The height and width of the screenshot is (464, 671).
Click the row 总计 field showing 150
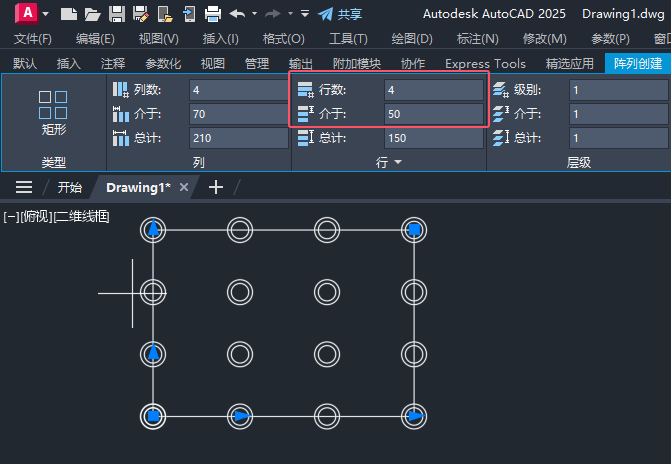pyautogui.click(x=433, y=138)
